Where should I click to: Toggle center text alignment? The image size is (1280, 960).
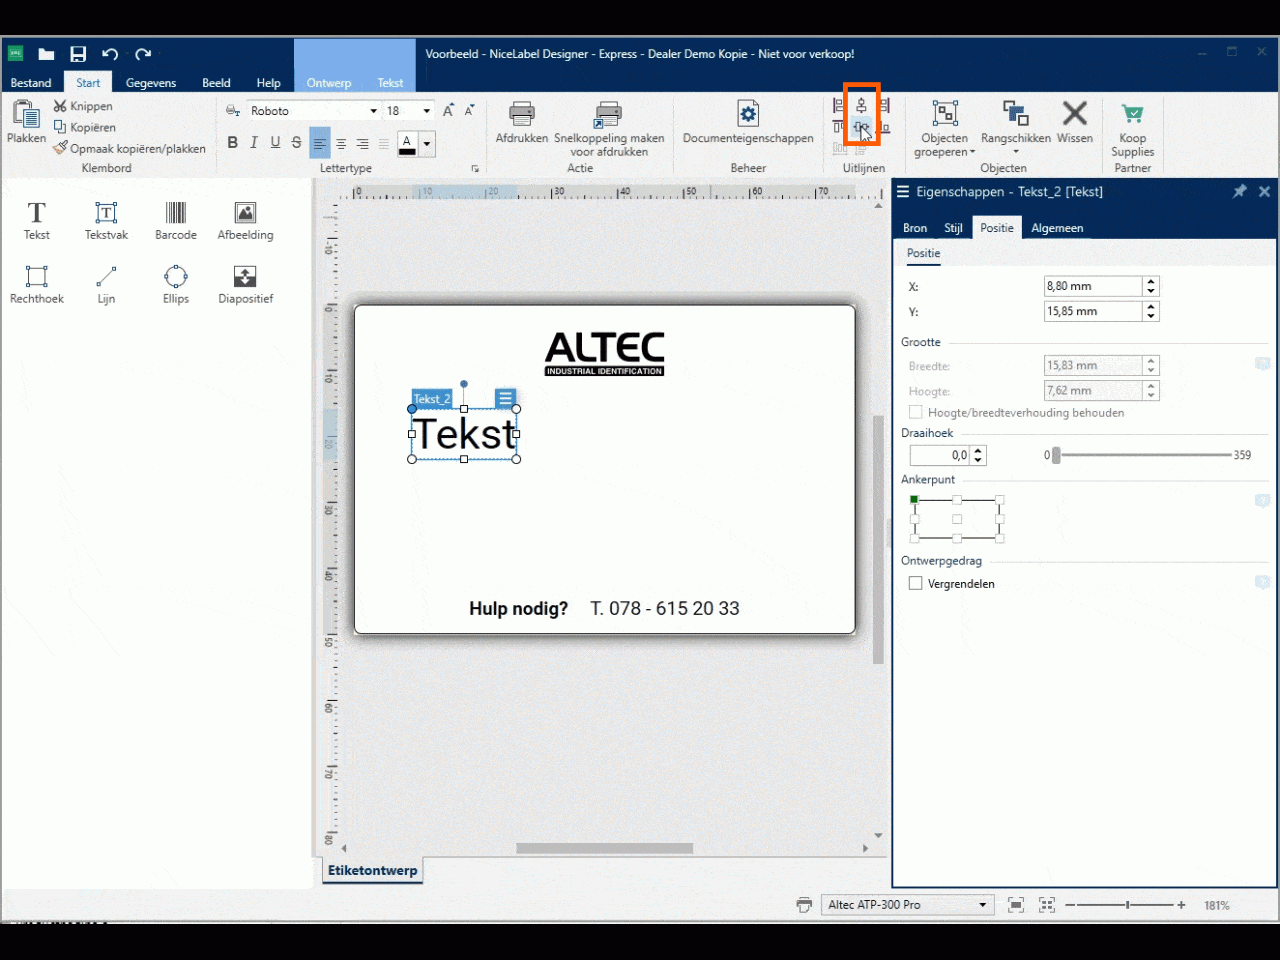pyautogui.click(x=341, y=144)
